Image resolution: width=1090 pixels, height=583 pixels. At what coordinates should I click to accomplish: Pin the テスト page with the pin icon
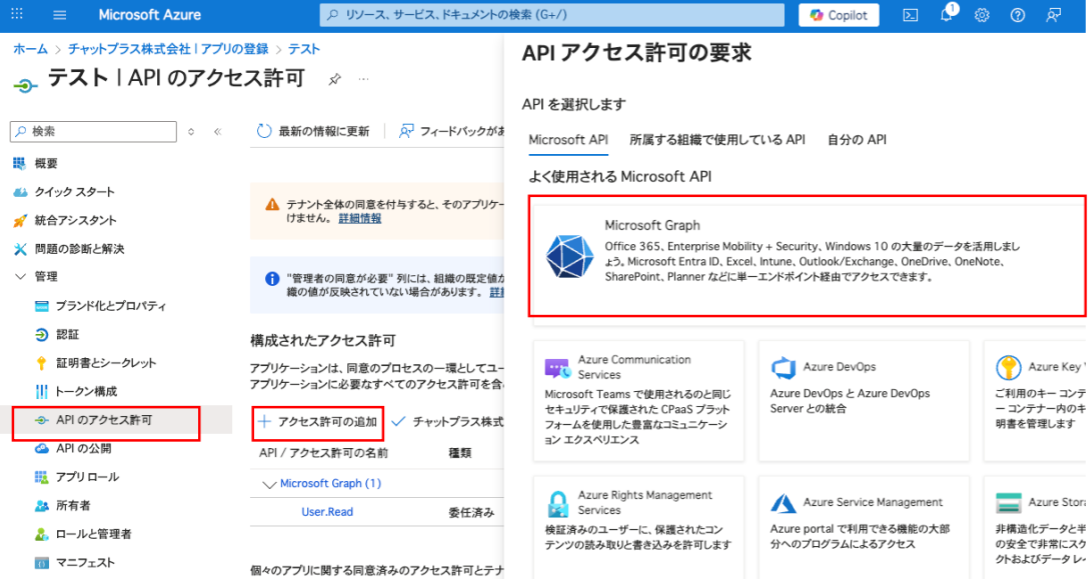pyautogui.click(x=334, y=79)
